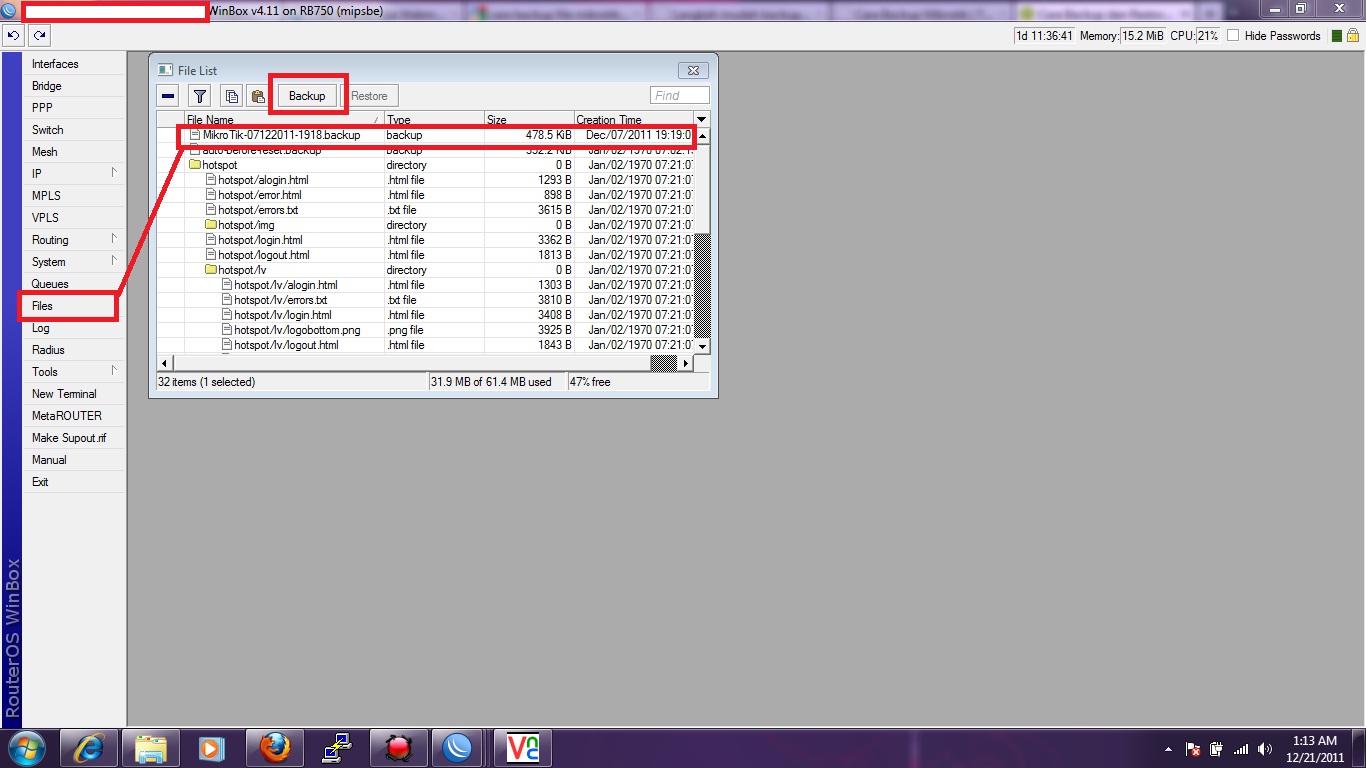The width and height of the screenshot is (1366, 768).
Task: Expand the IP submenu
Action: point(74,174)
